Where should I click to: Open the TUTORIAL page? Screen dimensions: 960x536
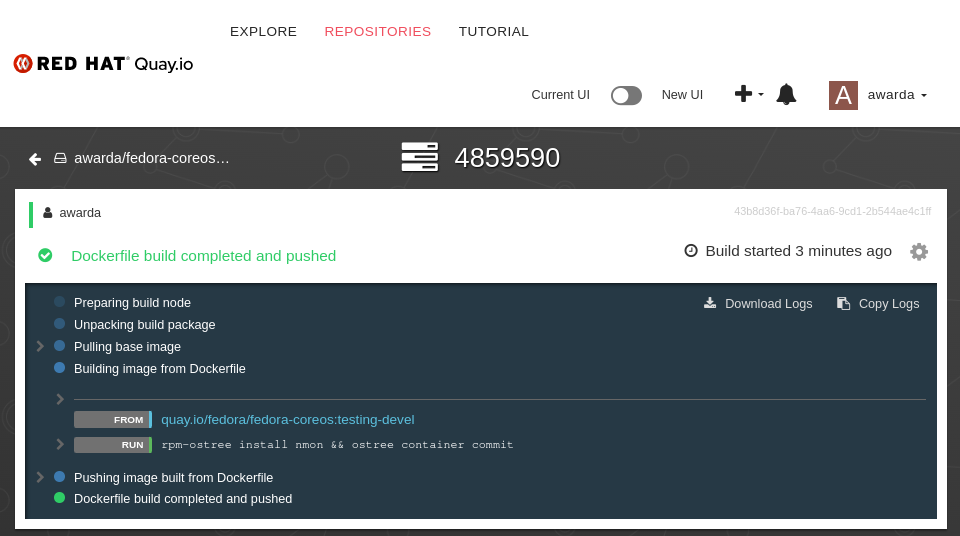[493, 31]
